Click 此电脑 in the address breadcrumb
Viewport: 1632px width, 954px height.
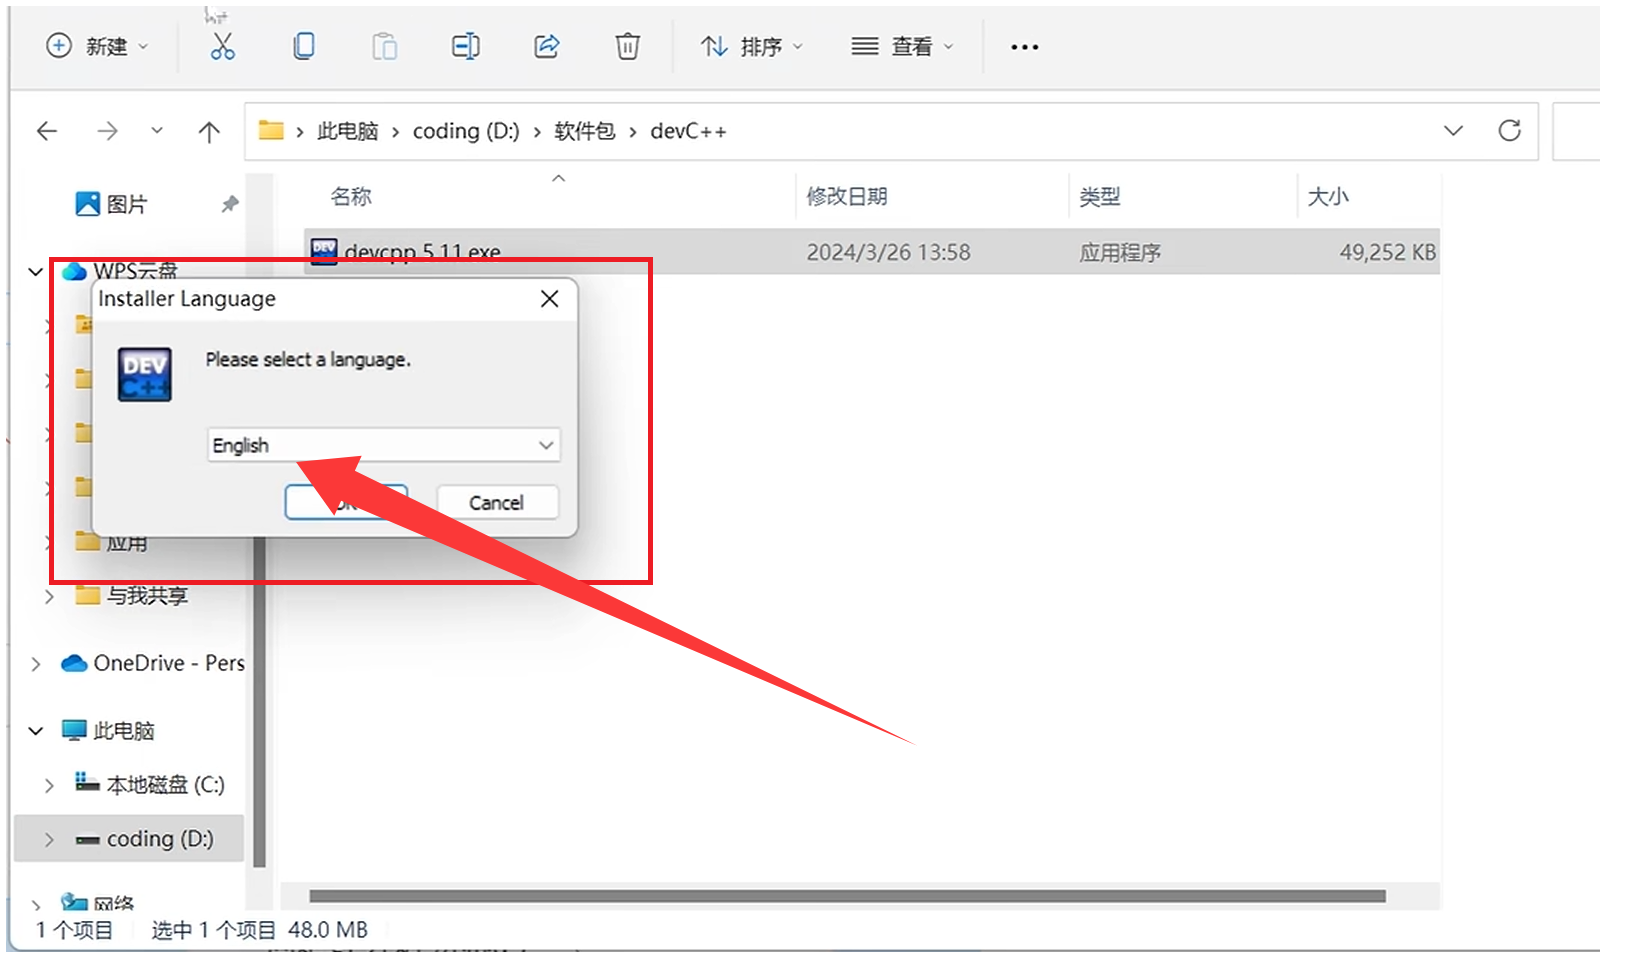coord(347,131)
